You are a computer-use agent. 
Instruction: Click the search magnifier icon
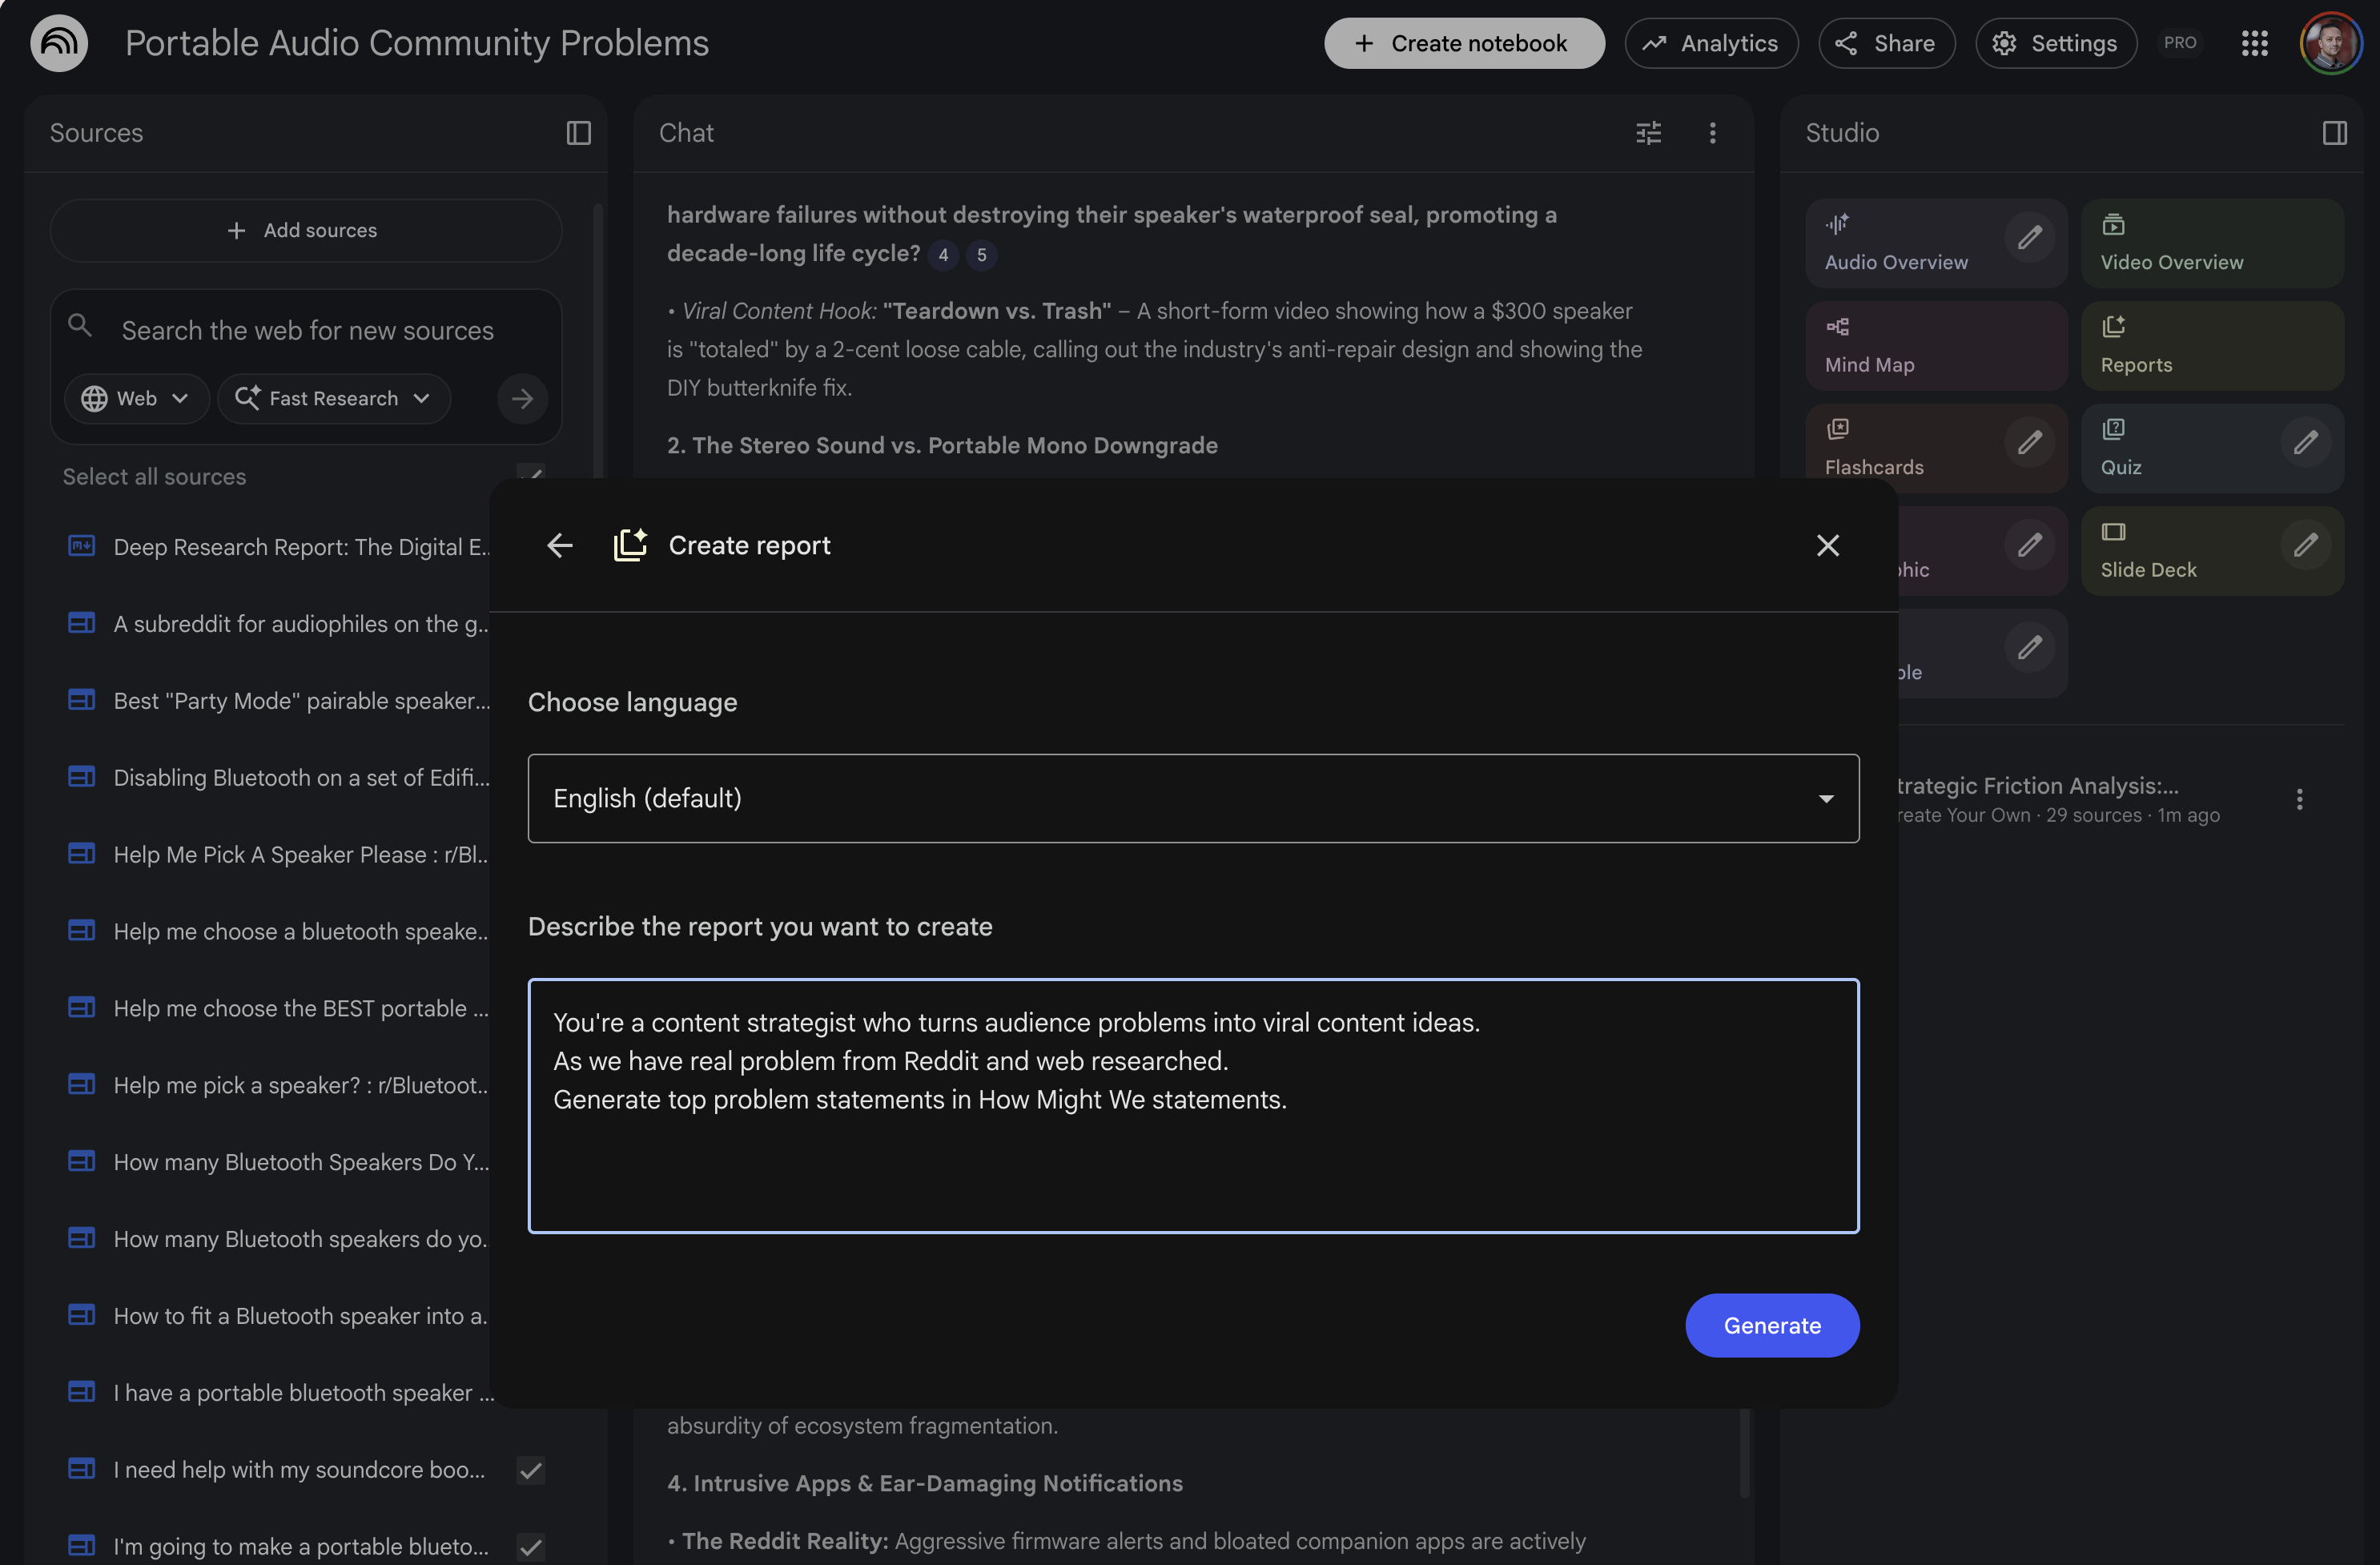(x=80, y=326)
